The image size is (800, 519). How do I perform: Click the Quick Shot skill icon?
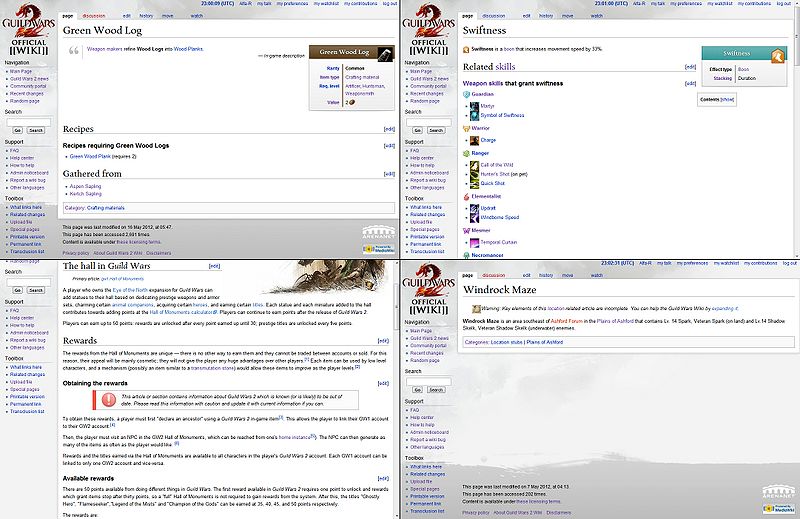(x=474, y=183)
